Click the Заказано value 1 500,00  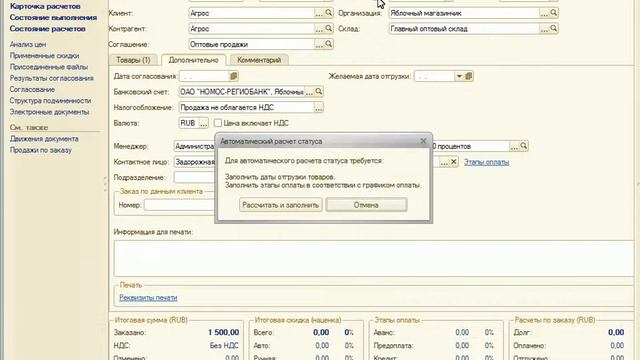tap(224, 332)
